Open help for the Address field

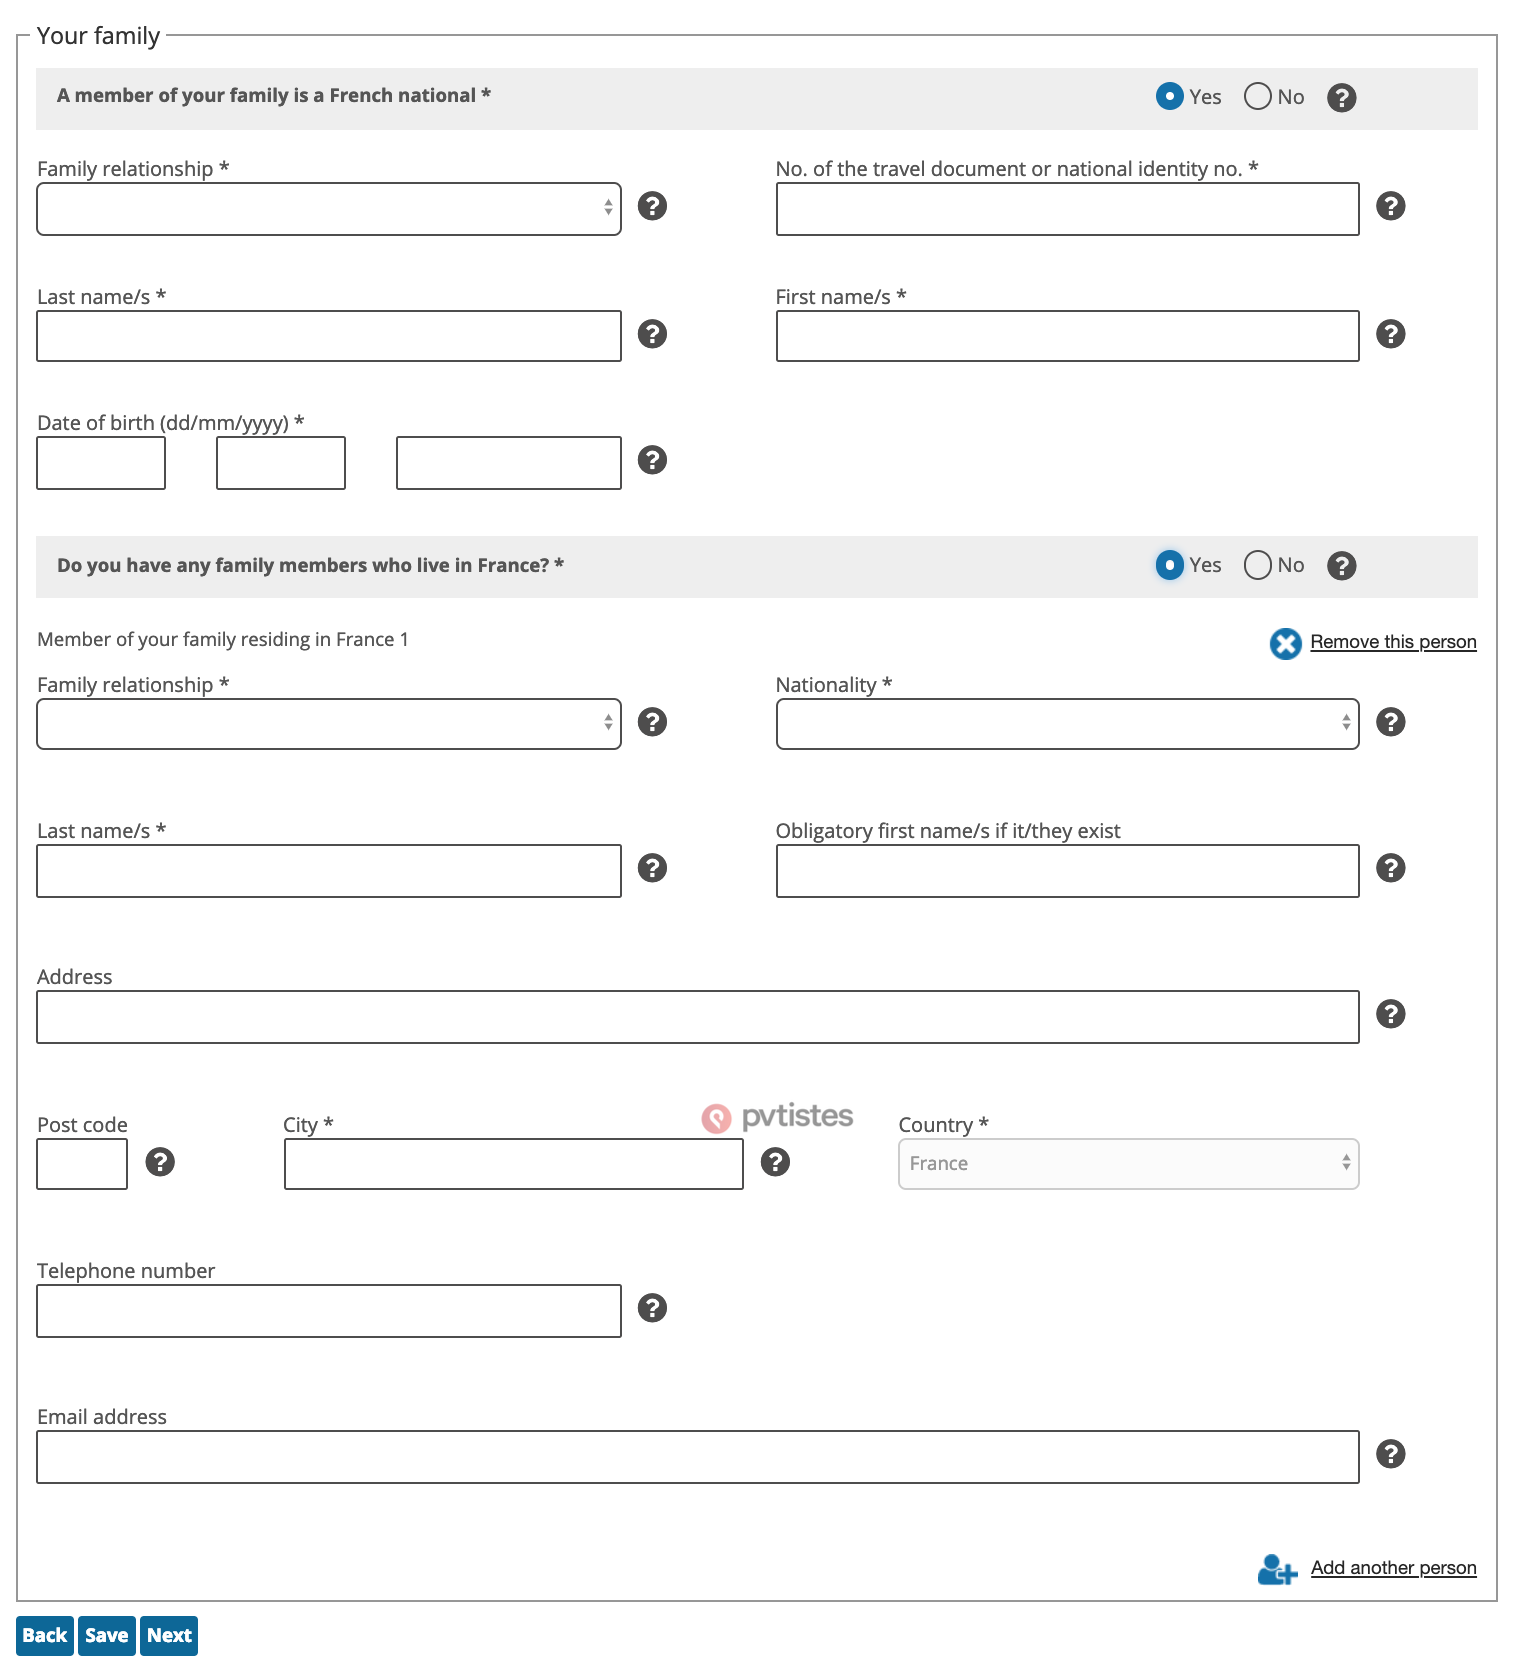(x=1390, y=1014)
